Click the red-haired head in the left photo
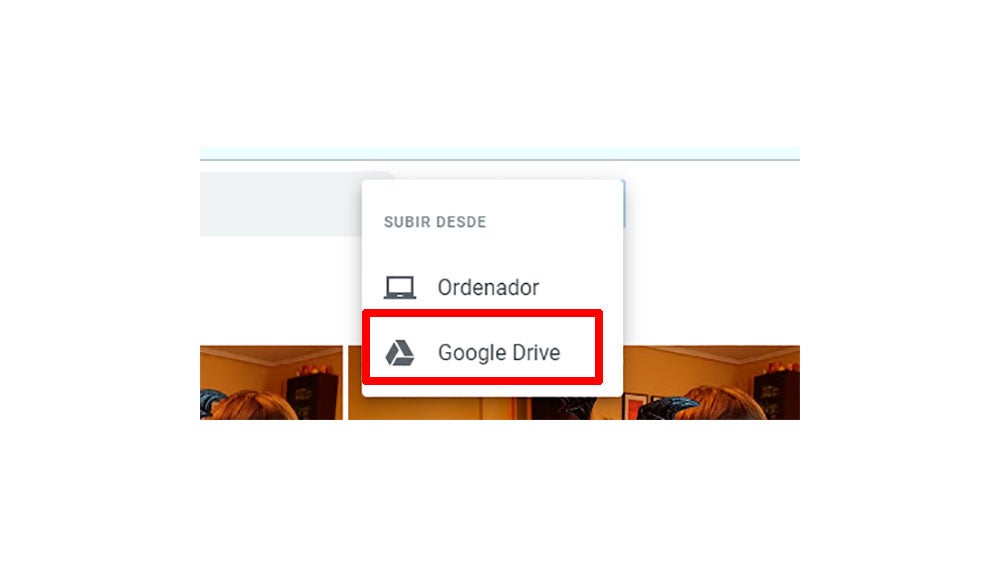1000x567 pixels. [252, 406]
